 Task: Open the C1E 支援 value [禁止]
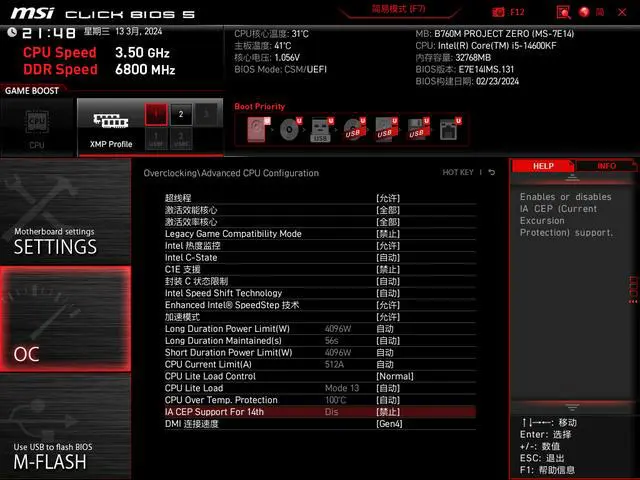pos(388,269)
